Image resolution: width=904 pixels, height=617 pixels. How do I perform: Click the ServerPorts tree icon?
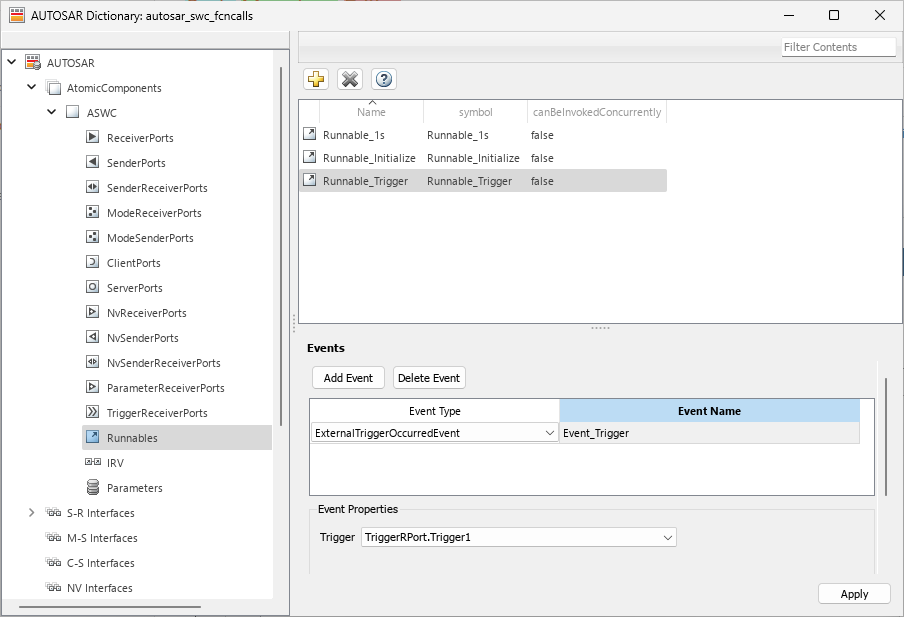click(92, 287)
